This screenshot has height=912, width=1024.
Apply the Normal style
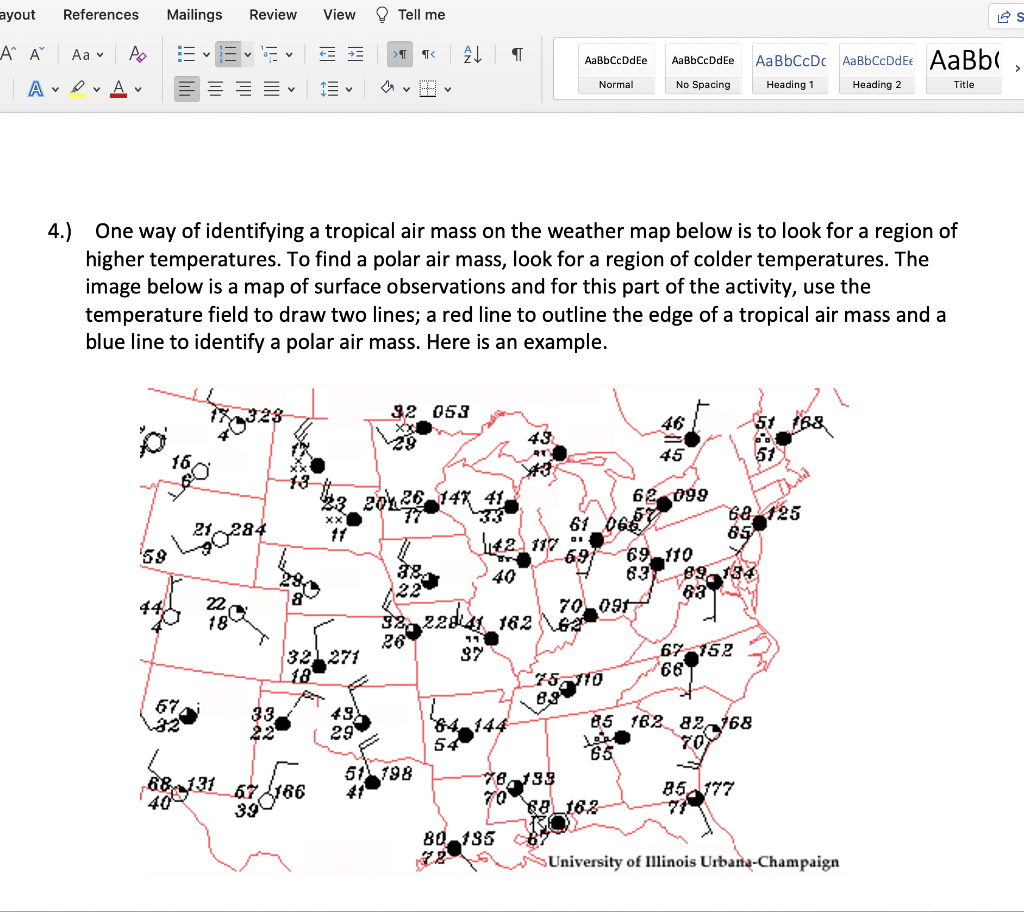coord(616,69)
